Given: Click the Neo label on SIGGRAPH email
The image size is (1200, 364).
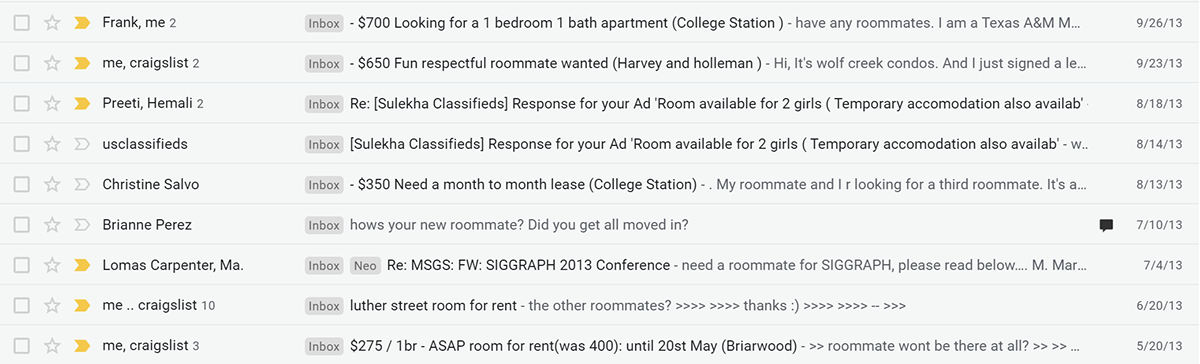Looking at the screenshot, I should pos(365,265).
